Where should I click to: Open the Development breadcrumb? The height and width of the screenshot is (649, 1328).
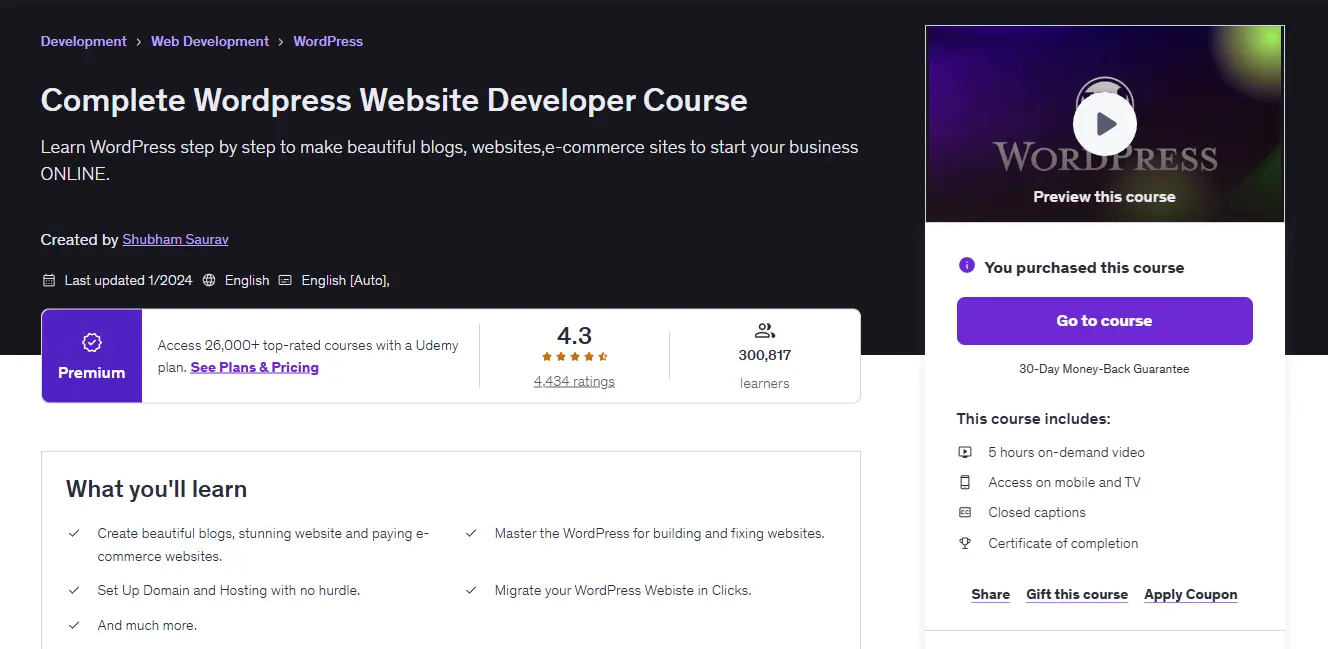coord(84,41)
